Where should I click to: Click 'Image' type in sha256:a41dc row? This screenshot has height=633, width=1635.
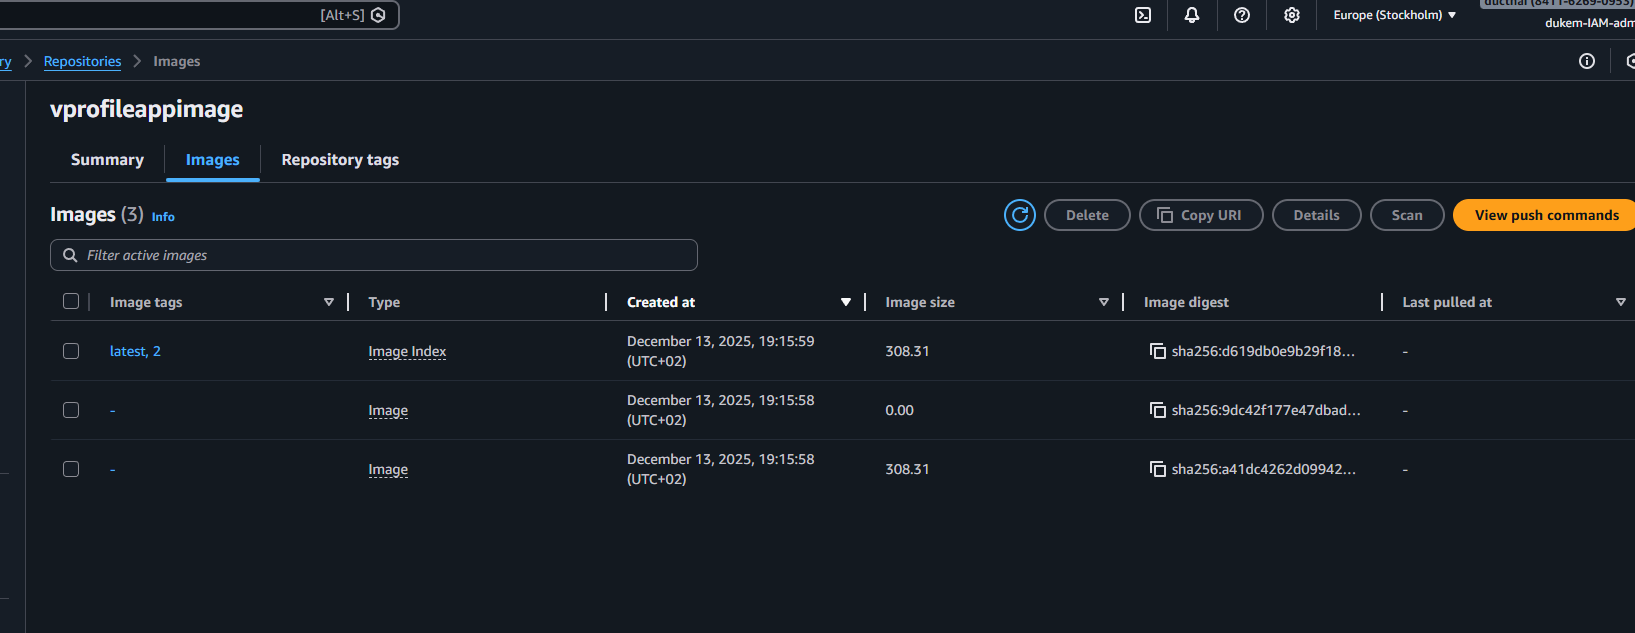pyautogui.click(x=388, y=469)
